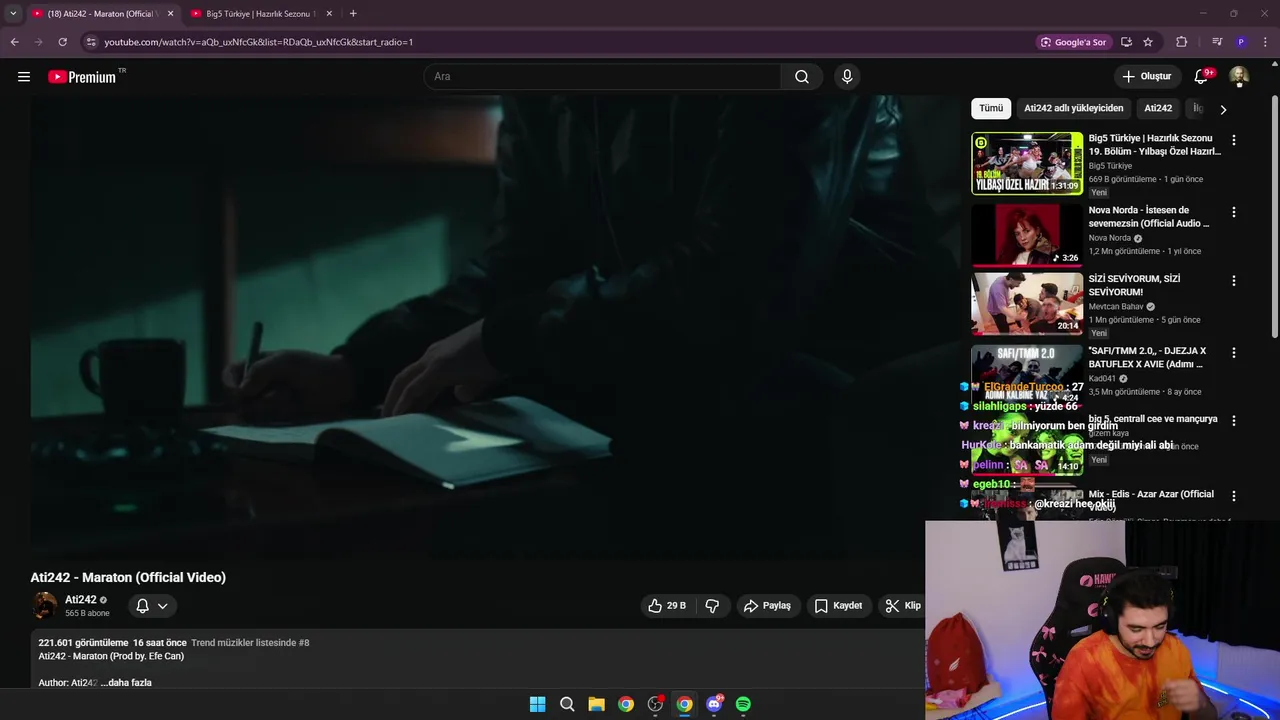Open options for Nova Norda video
The height and width of the screenshot is (720, 1280).
point(1234,212)
